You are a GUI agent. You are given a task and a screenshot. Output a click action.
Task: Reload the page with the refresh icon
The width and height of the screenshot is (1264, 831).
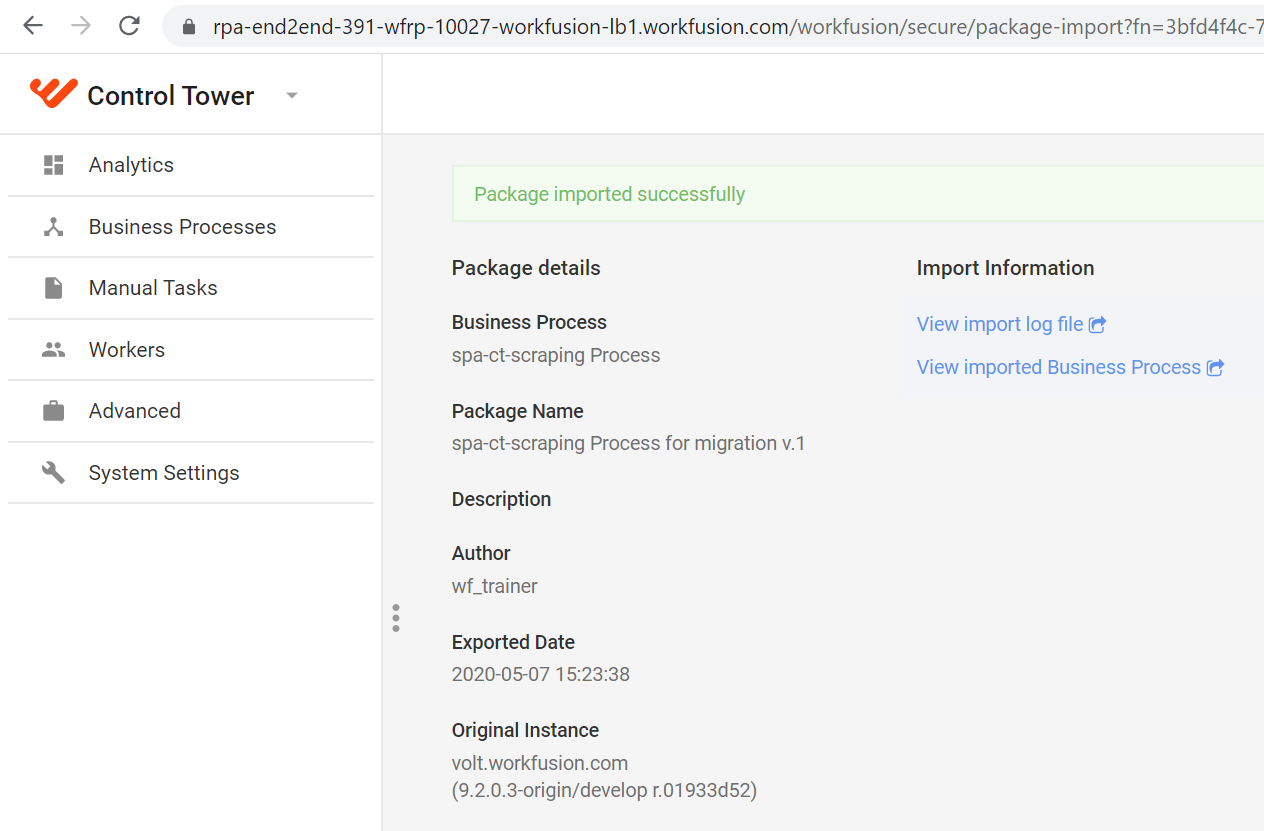(x=129, y=26)
